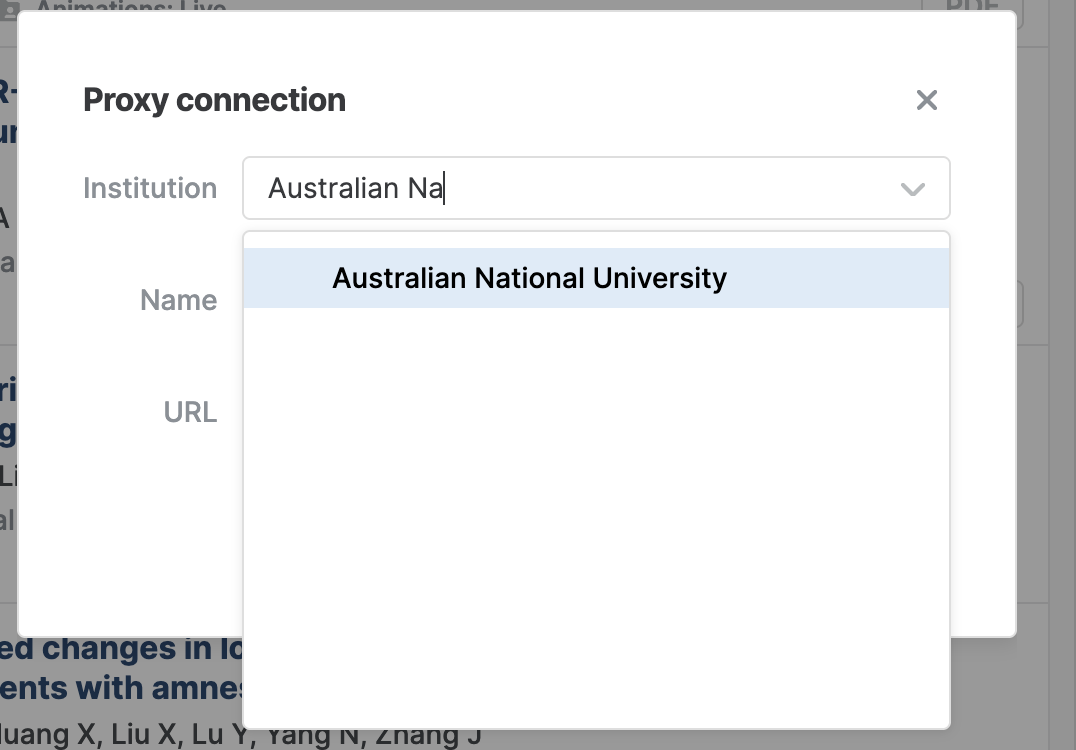
Task: Click the Proxy connection dialog heading
Action: 214,100
